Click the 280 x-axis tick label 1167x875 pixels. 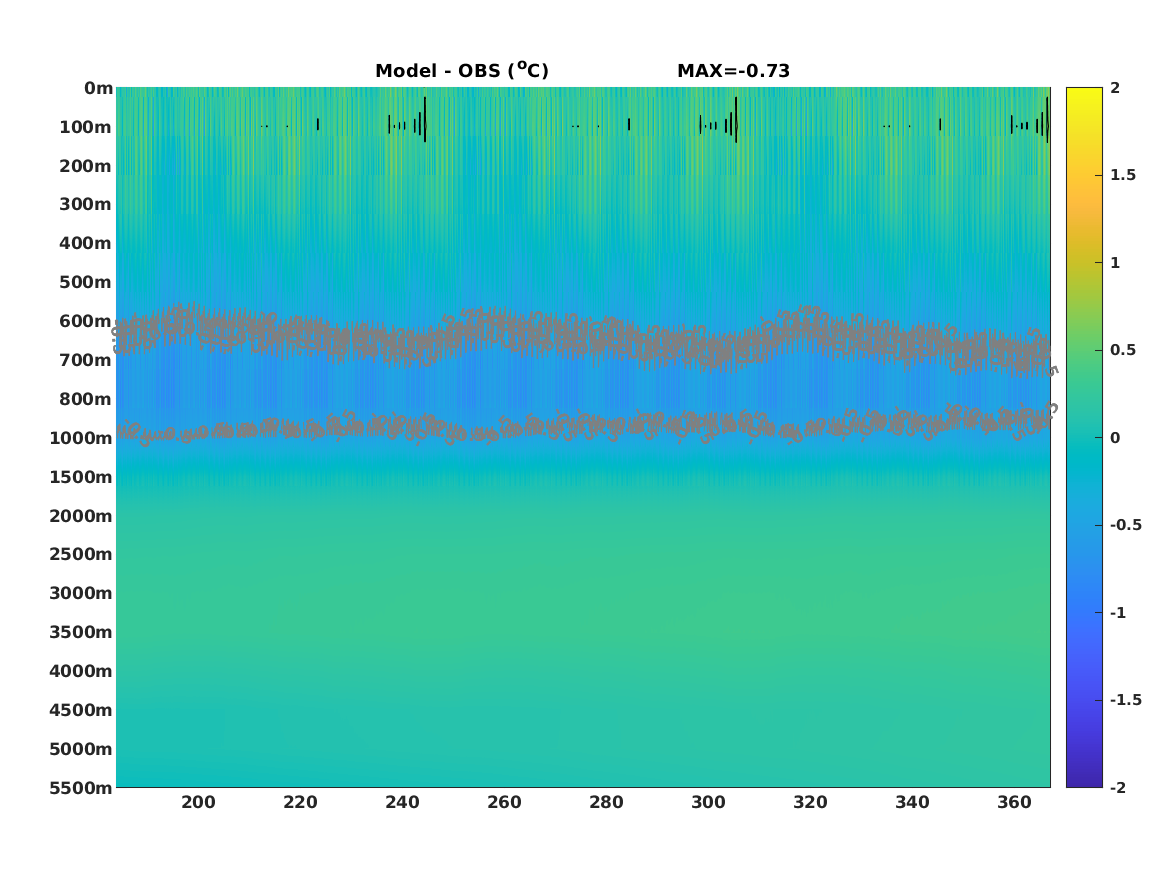pyautogui.click(x=607, y=802)
